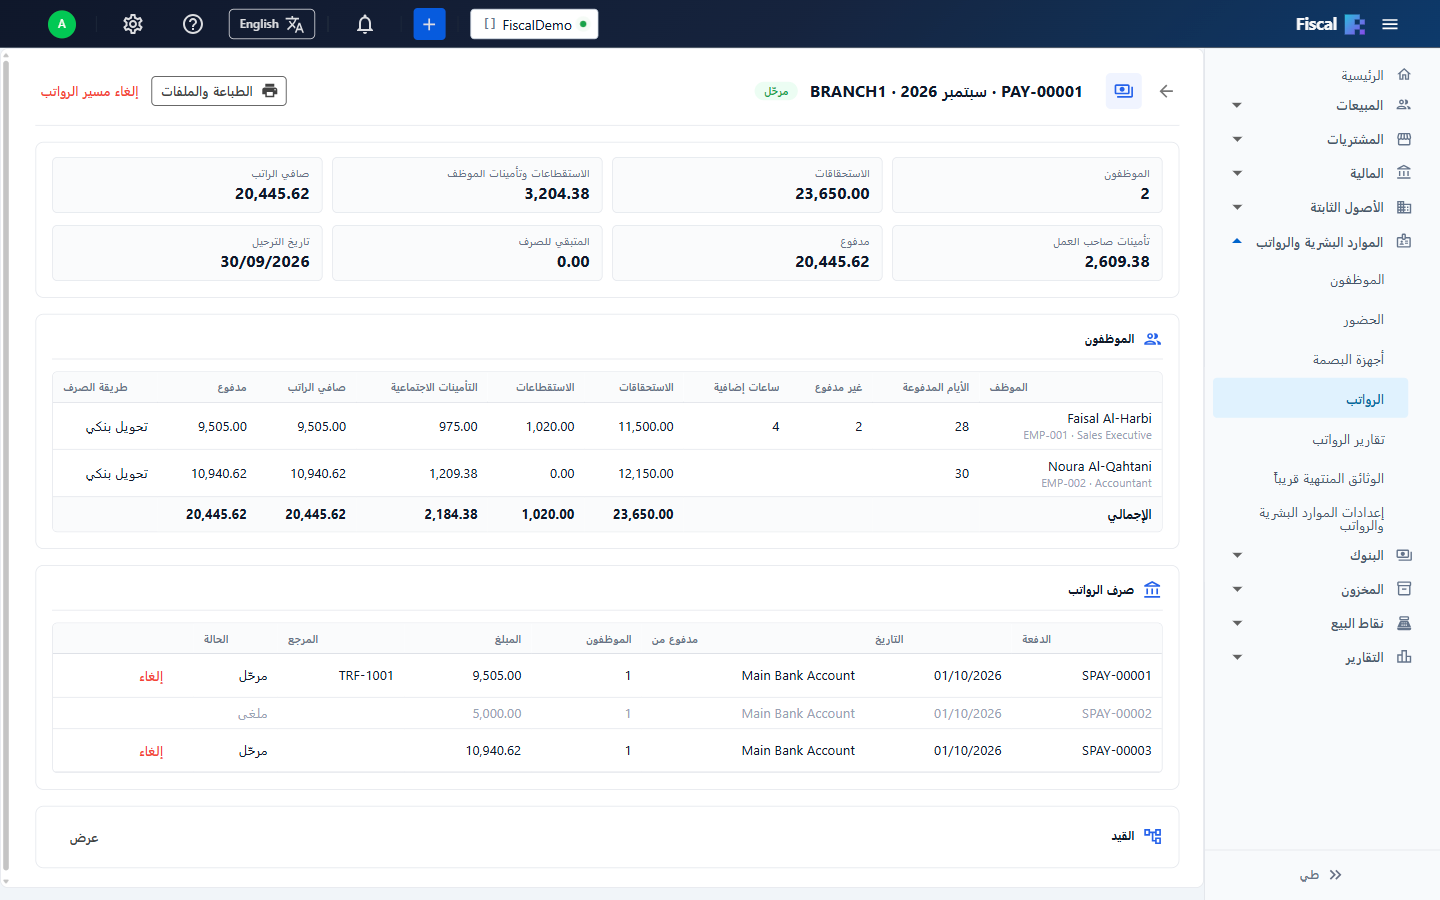
Task: Switch language with the English button
Action: click(x=272, y=24)
